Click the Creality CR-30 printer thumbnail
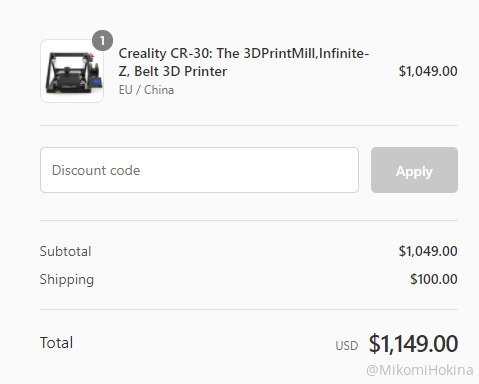Screen dimensions: 479x384 [x=72, y=71]
